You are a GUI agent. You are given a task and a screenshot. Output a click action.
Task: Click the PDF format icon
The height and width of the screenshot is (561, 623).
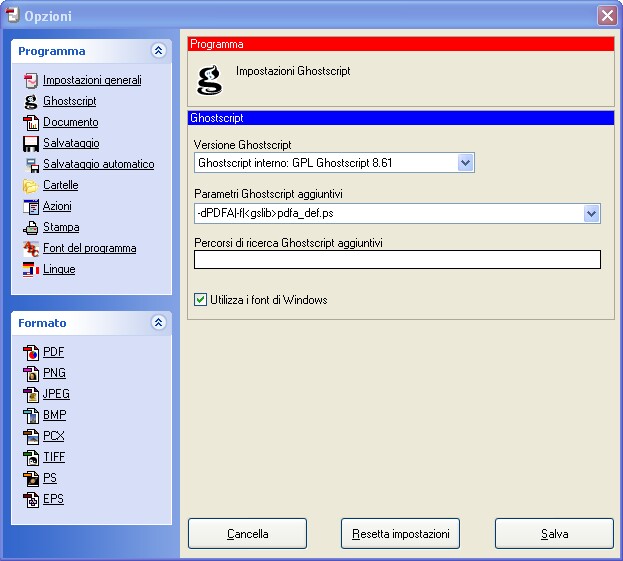[x=31, y=352]
